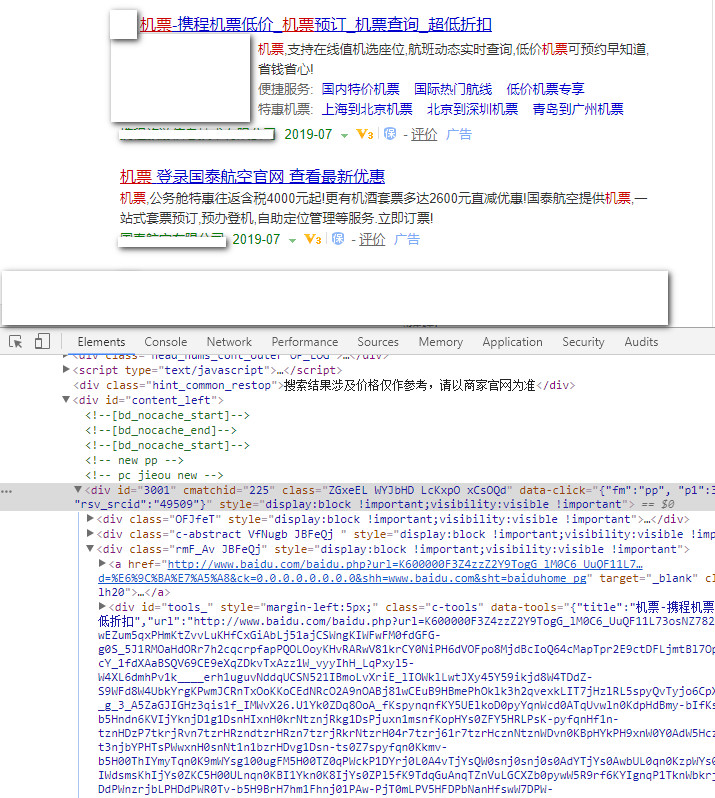
Task: Expand the a href baidu.php node
Action: click(x=102, y=563)
